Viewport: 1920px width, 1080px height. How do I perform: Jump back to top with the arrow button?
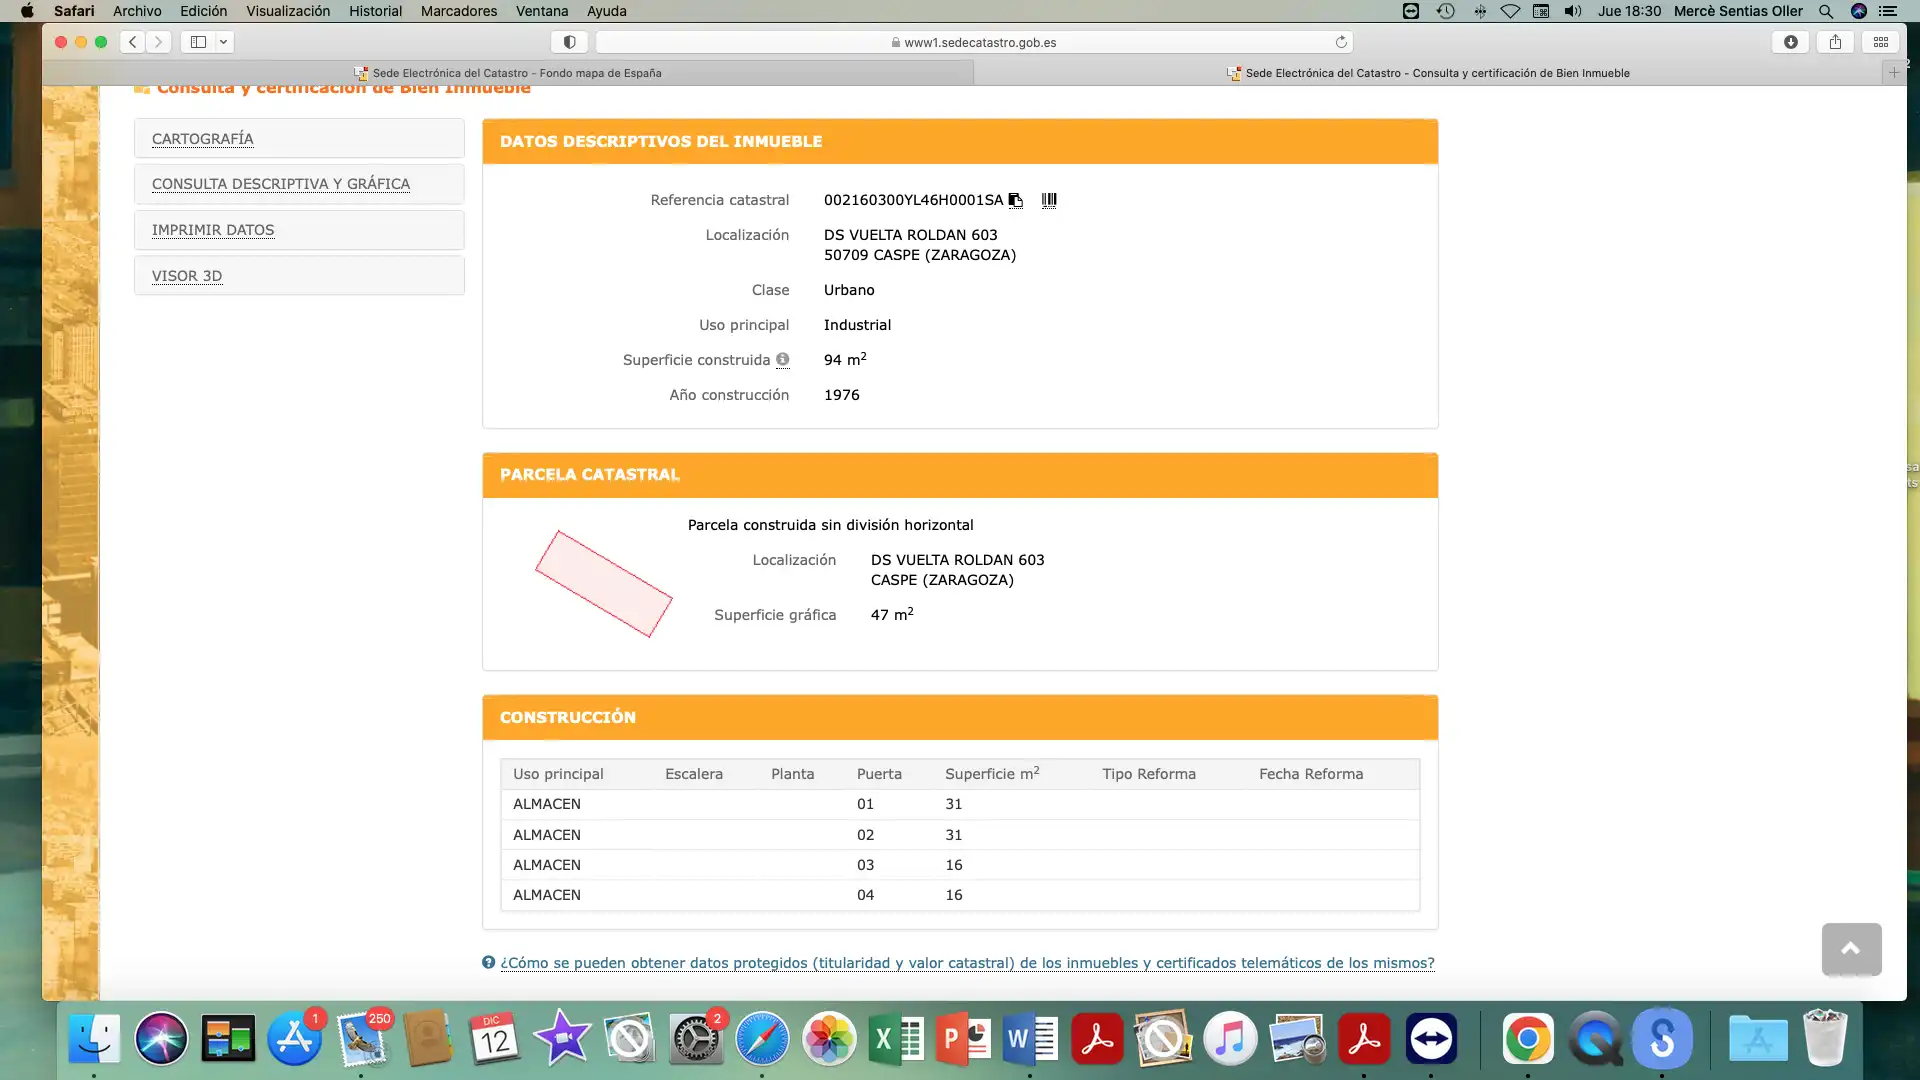tap(1851, 949)
